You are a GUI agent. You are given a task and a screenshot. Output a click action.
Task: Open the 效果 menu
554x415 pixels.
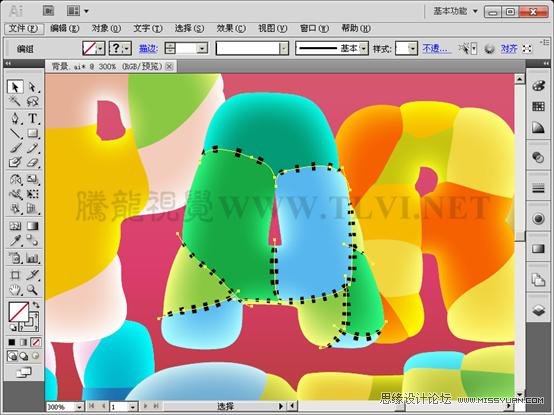[231, 28]
